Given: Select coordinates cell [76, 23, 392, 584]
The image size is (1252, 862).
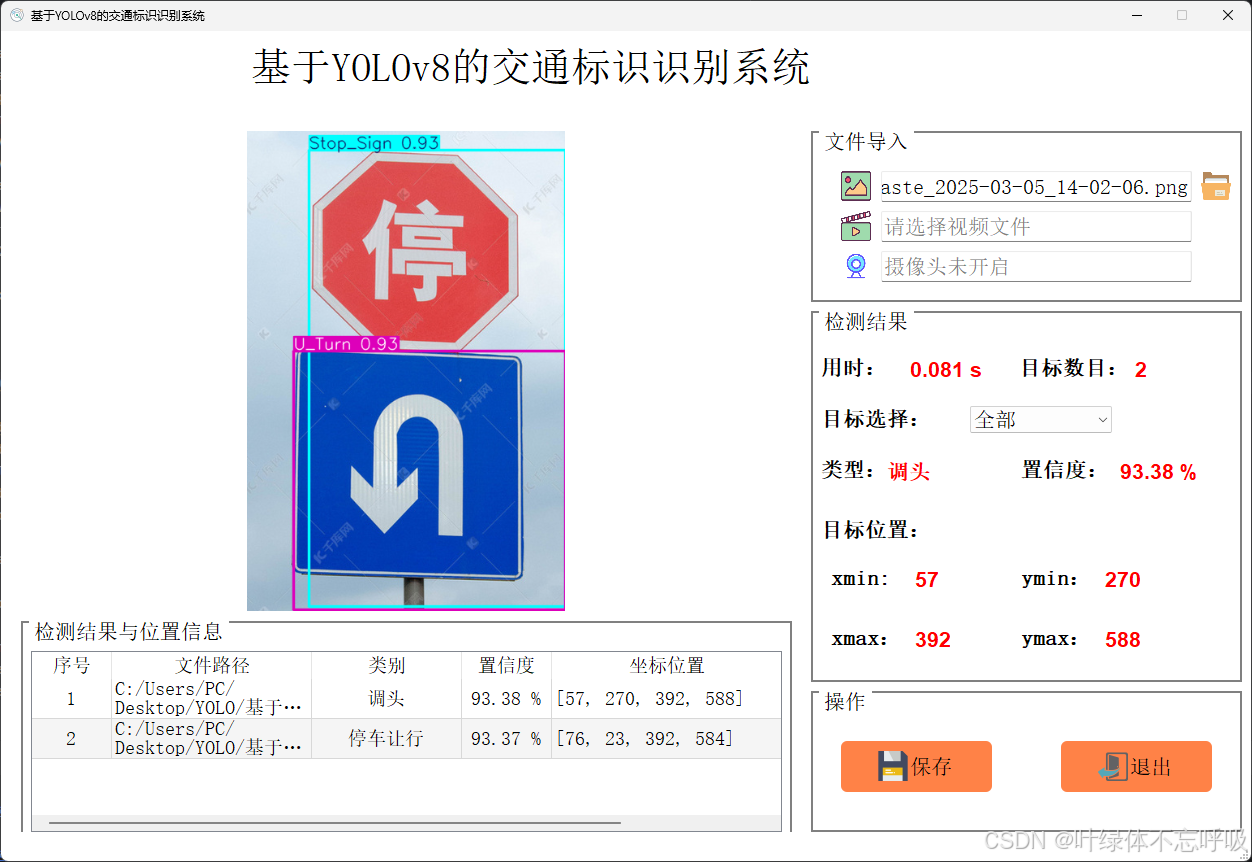Looking at the screenshot, I should click(x=667, y=738).
